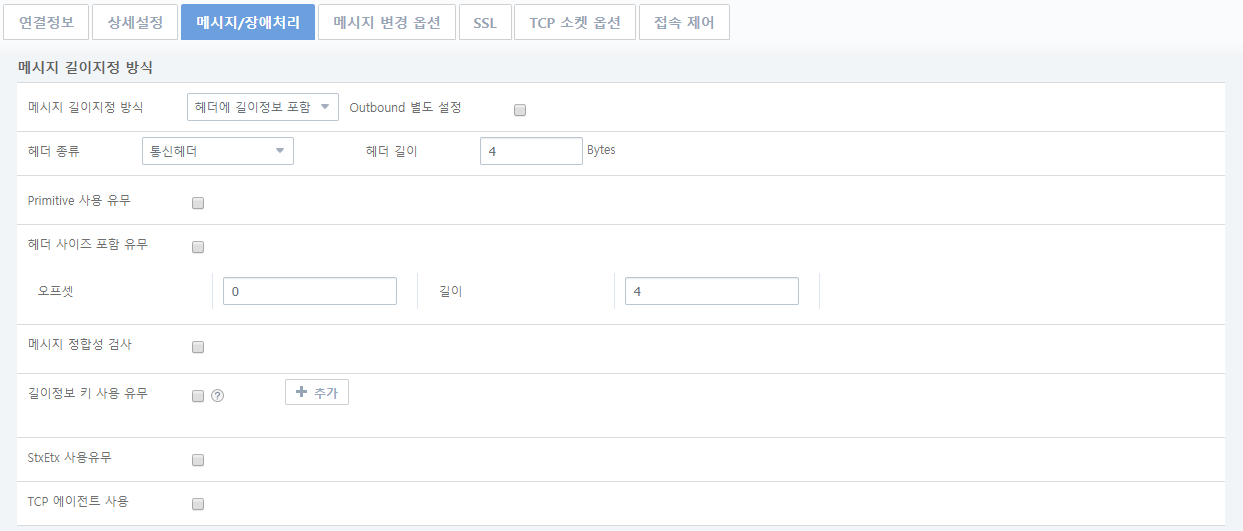Check 헤더 사이즈 포함 유무 box
This screenshot has height=531, width=1243.
198,247
